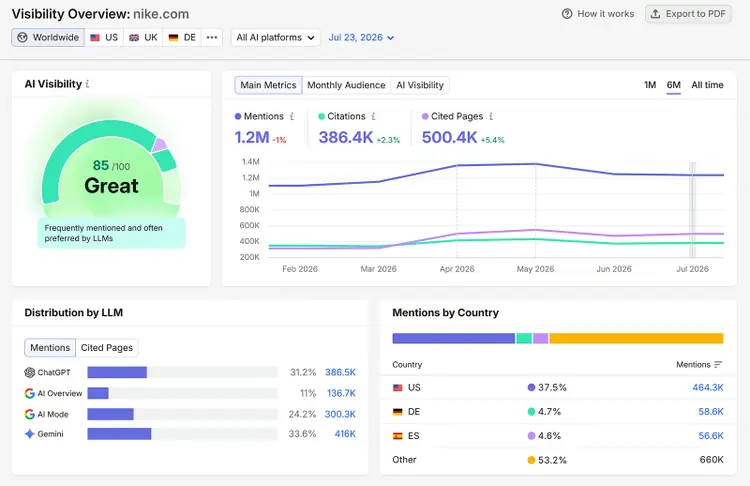
Task: Select the All time range
Action: 707,85
